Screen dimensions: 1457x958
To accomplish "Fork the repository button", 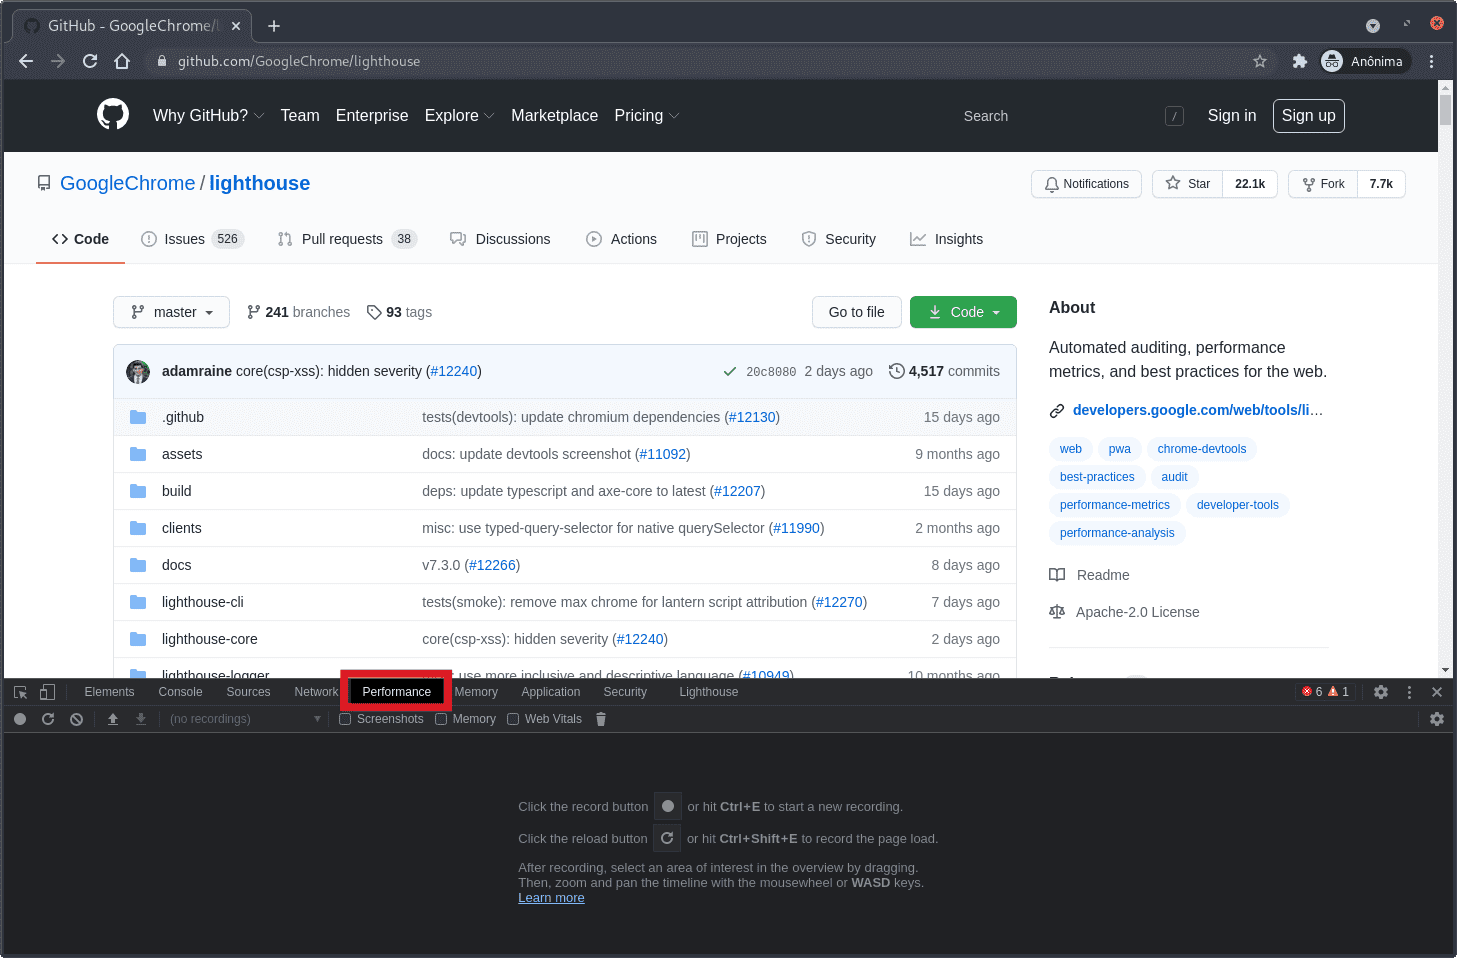I will pos(1323,184).
